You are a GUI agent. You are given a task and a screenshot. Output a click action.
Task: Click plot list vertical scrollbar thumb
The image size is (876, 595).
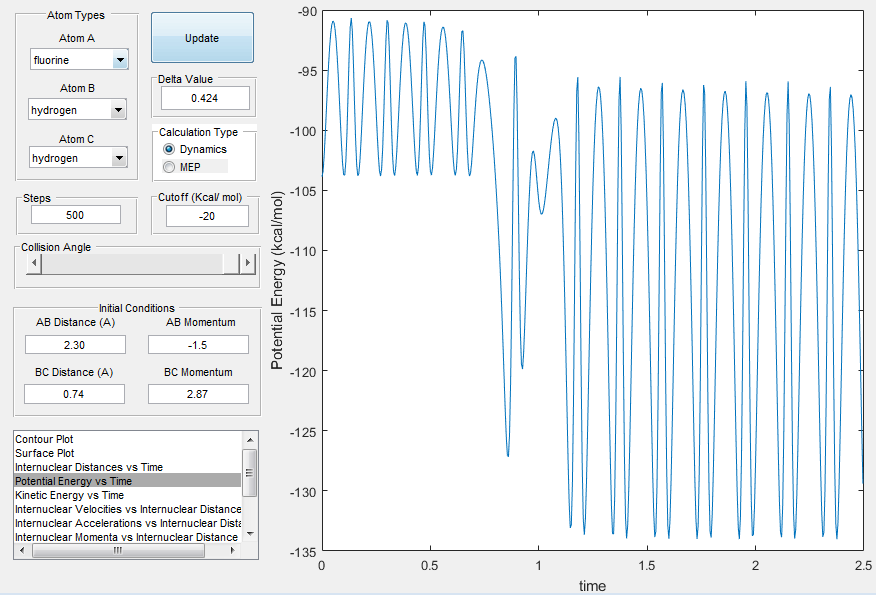[x=250, y=473]
